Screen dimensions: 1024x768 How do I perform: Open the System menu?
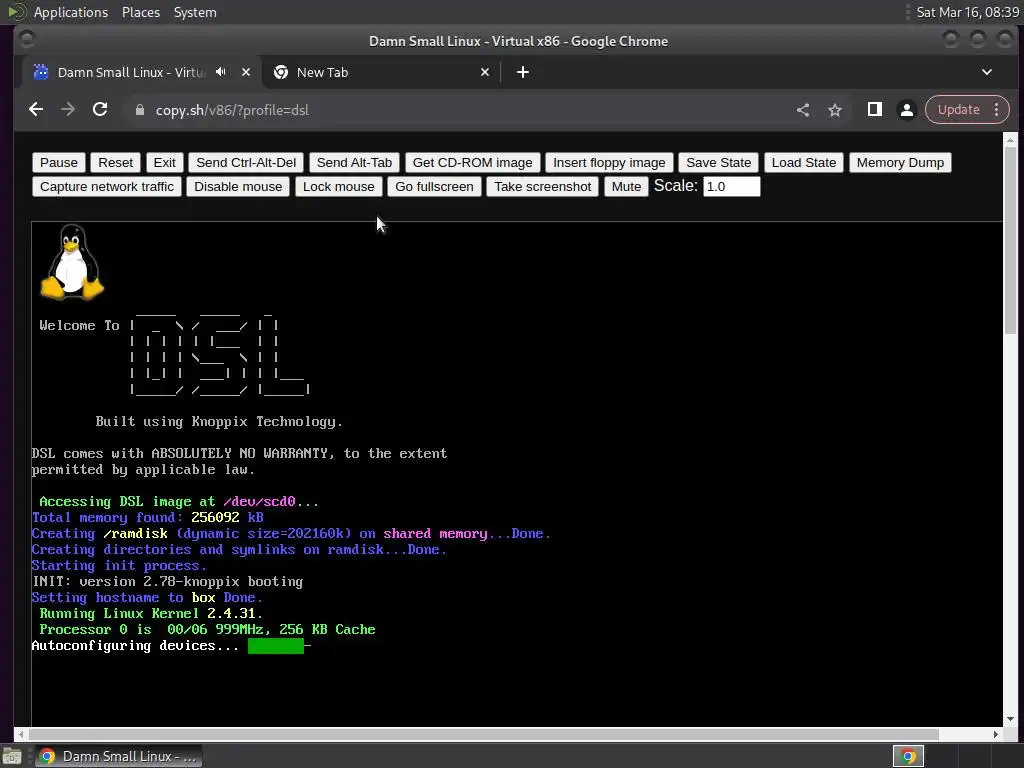(195, 12)
